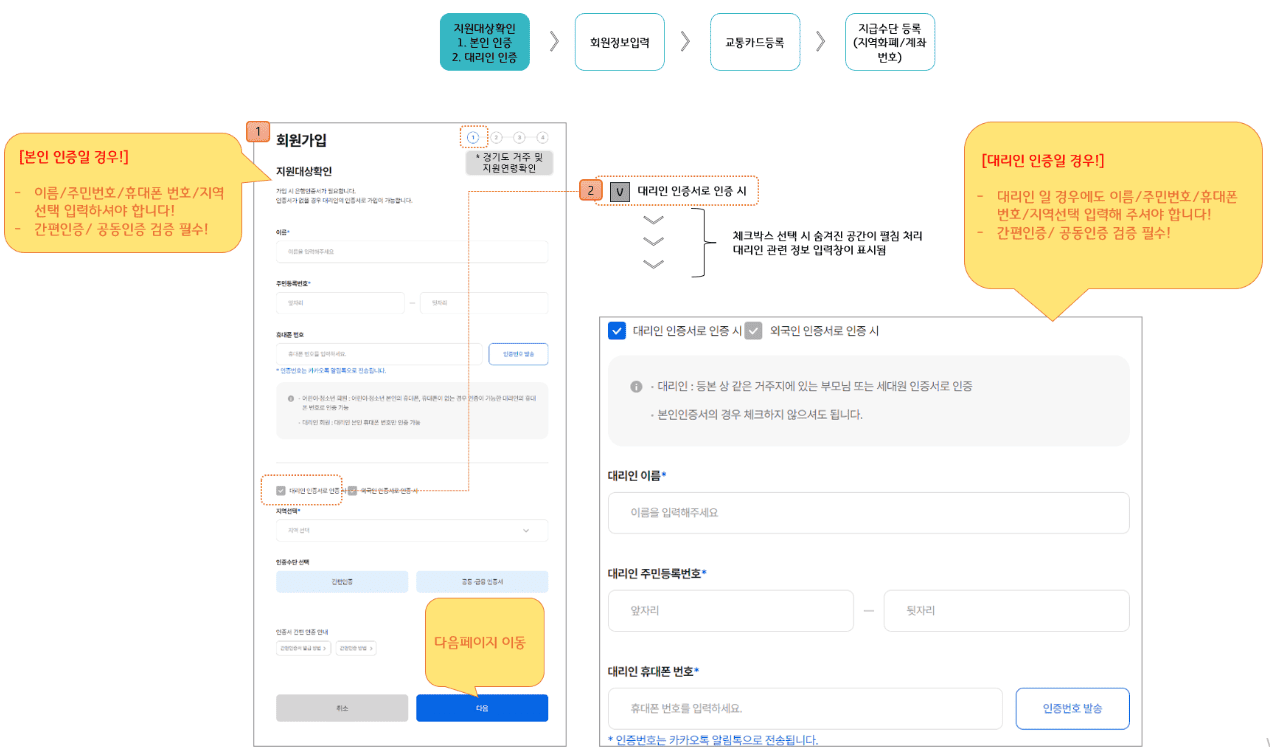Uncheck 대리인 인증서로 인증 시 in the panel
The width and height of the screenshot is (1270, 747).
(x=617, y=331)
